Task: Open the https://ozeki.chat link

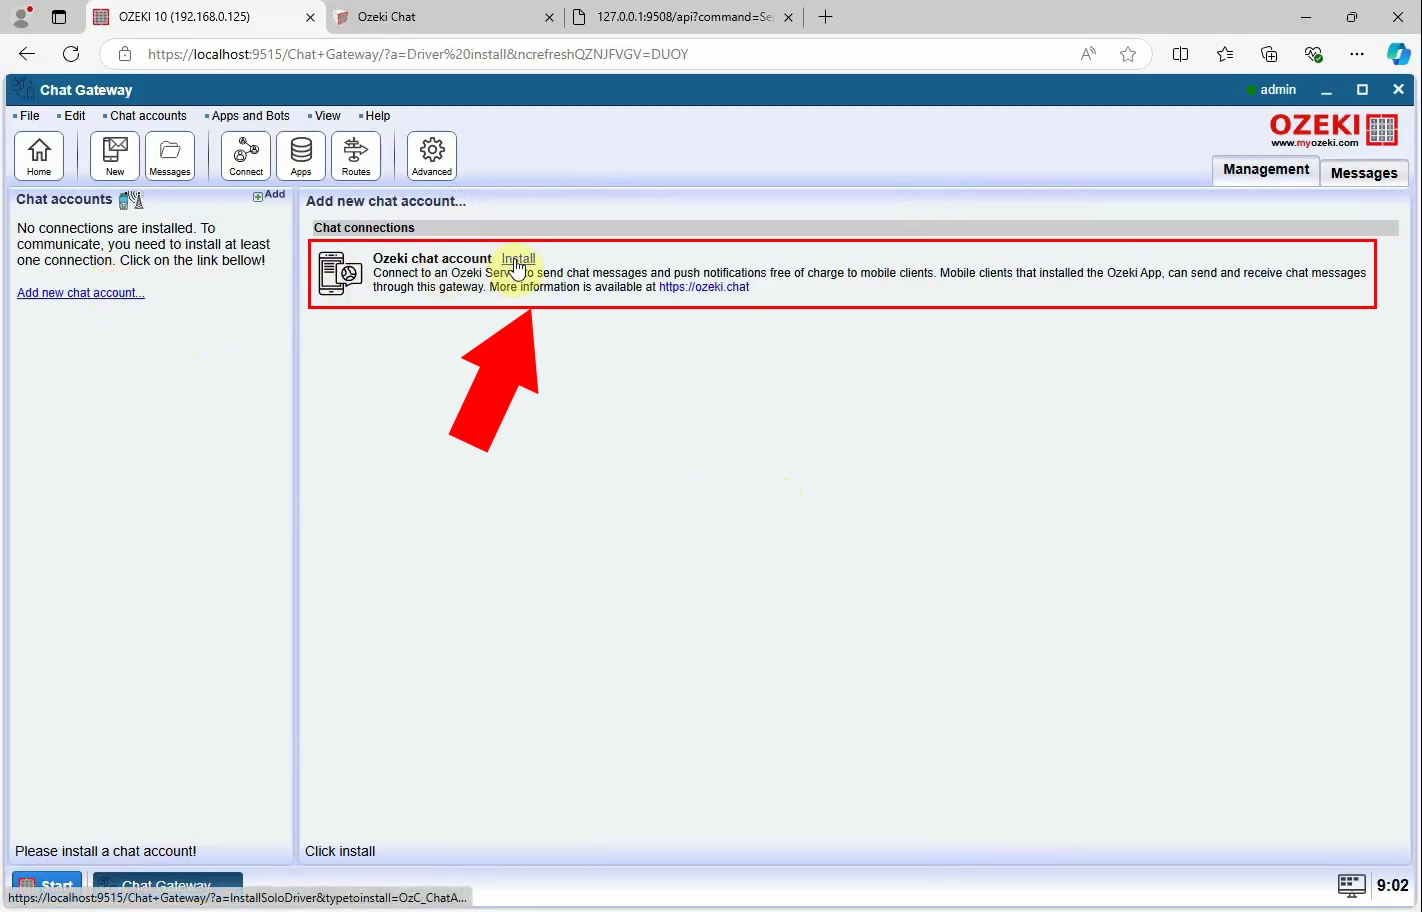Action: [704, 287]
